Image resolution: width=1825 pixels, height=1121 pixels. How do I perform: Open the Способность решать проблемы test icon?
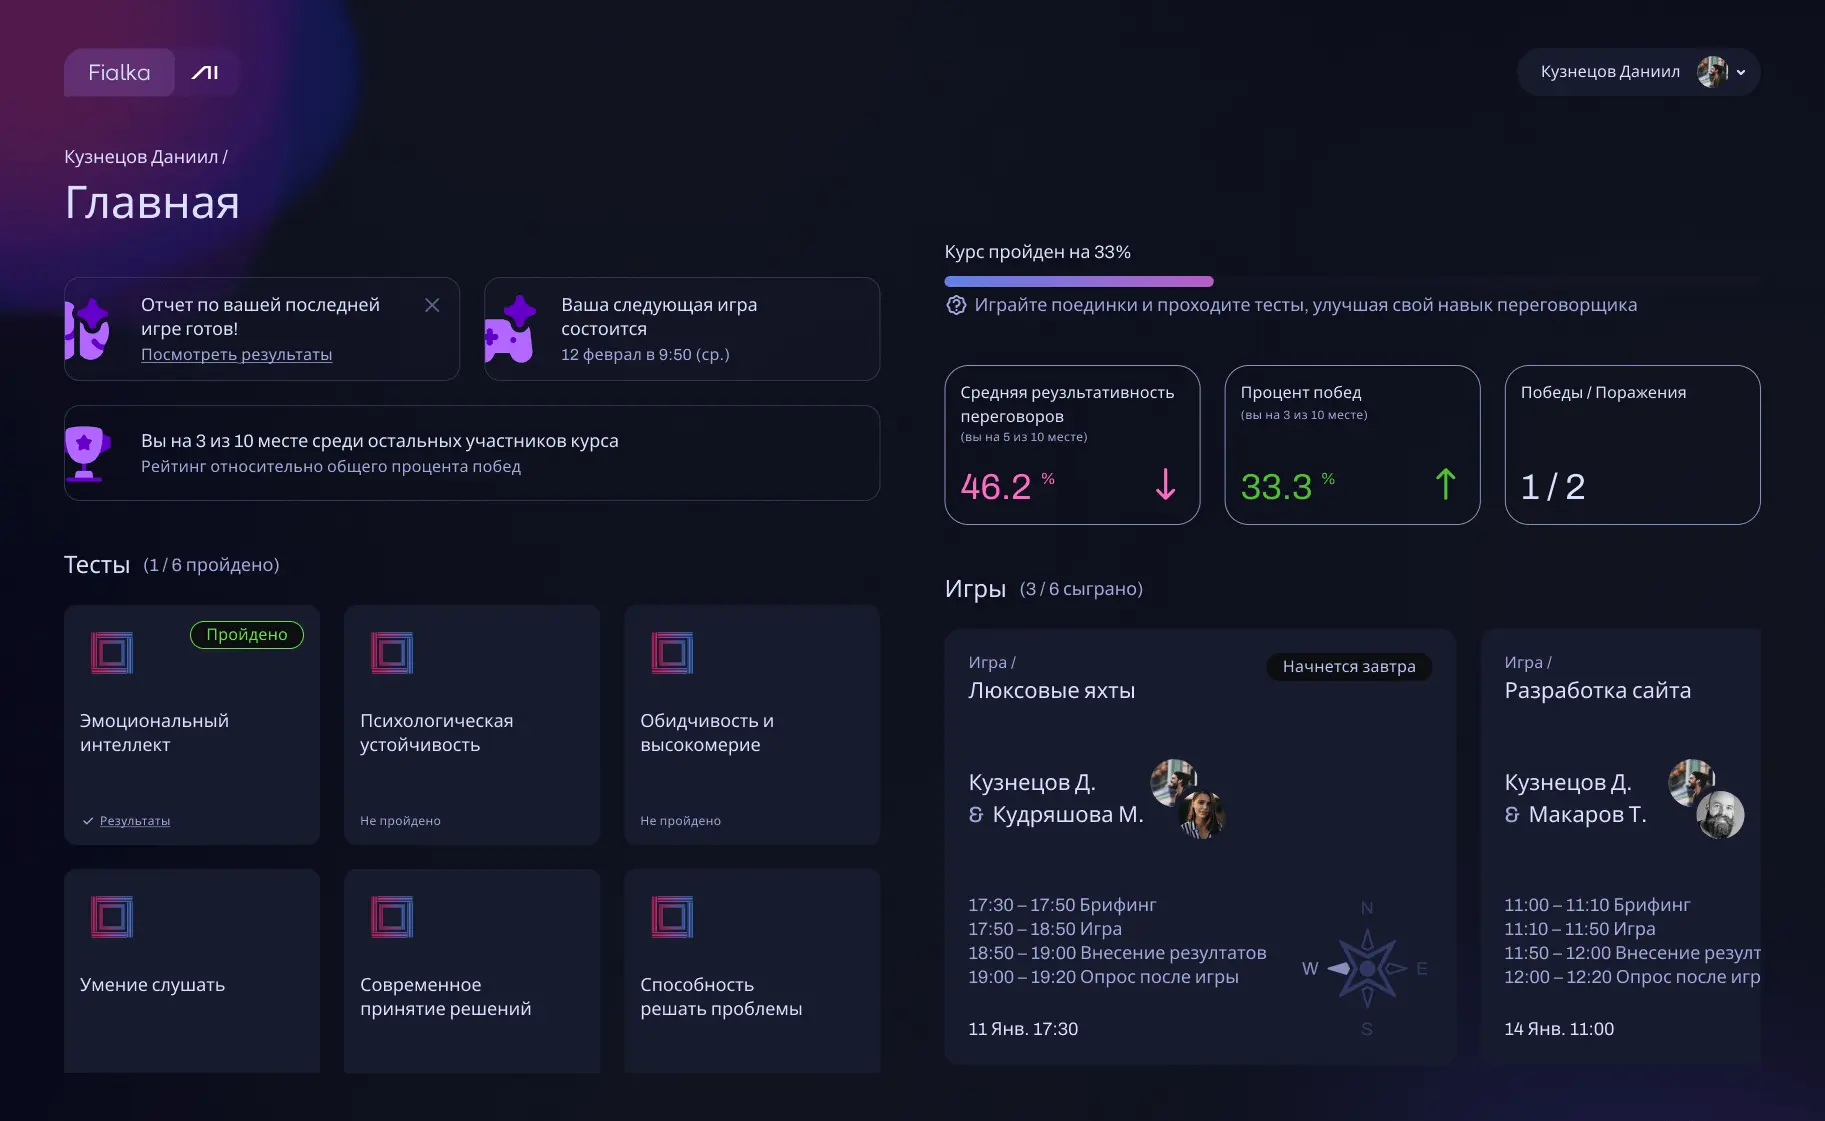click(x=672, y=917)
